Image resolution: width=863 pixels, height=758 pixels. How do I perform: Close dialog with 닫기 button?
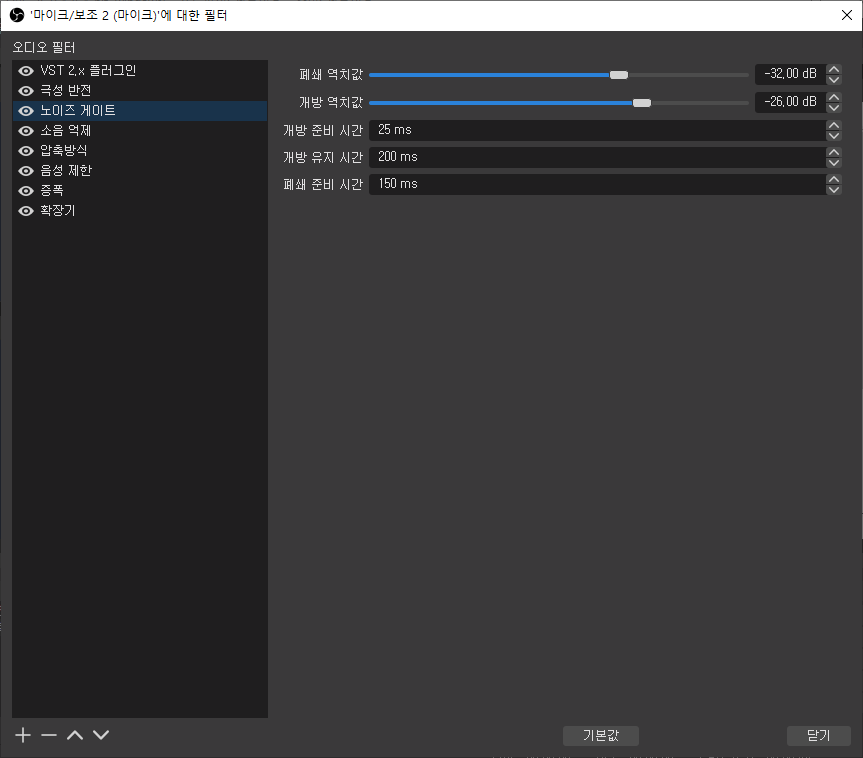click(x=818, y=735)
